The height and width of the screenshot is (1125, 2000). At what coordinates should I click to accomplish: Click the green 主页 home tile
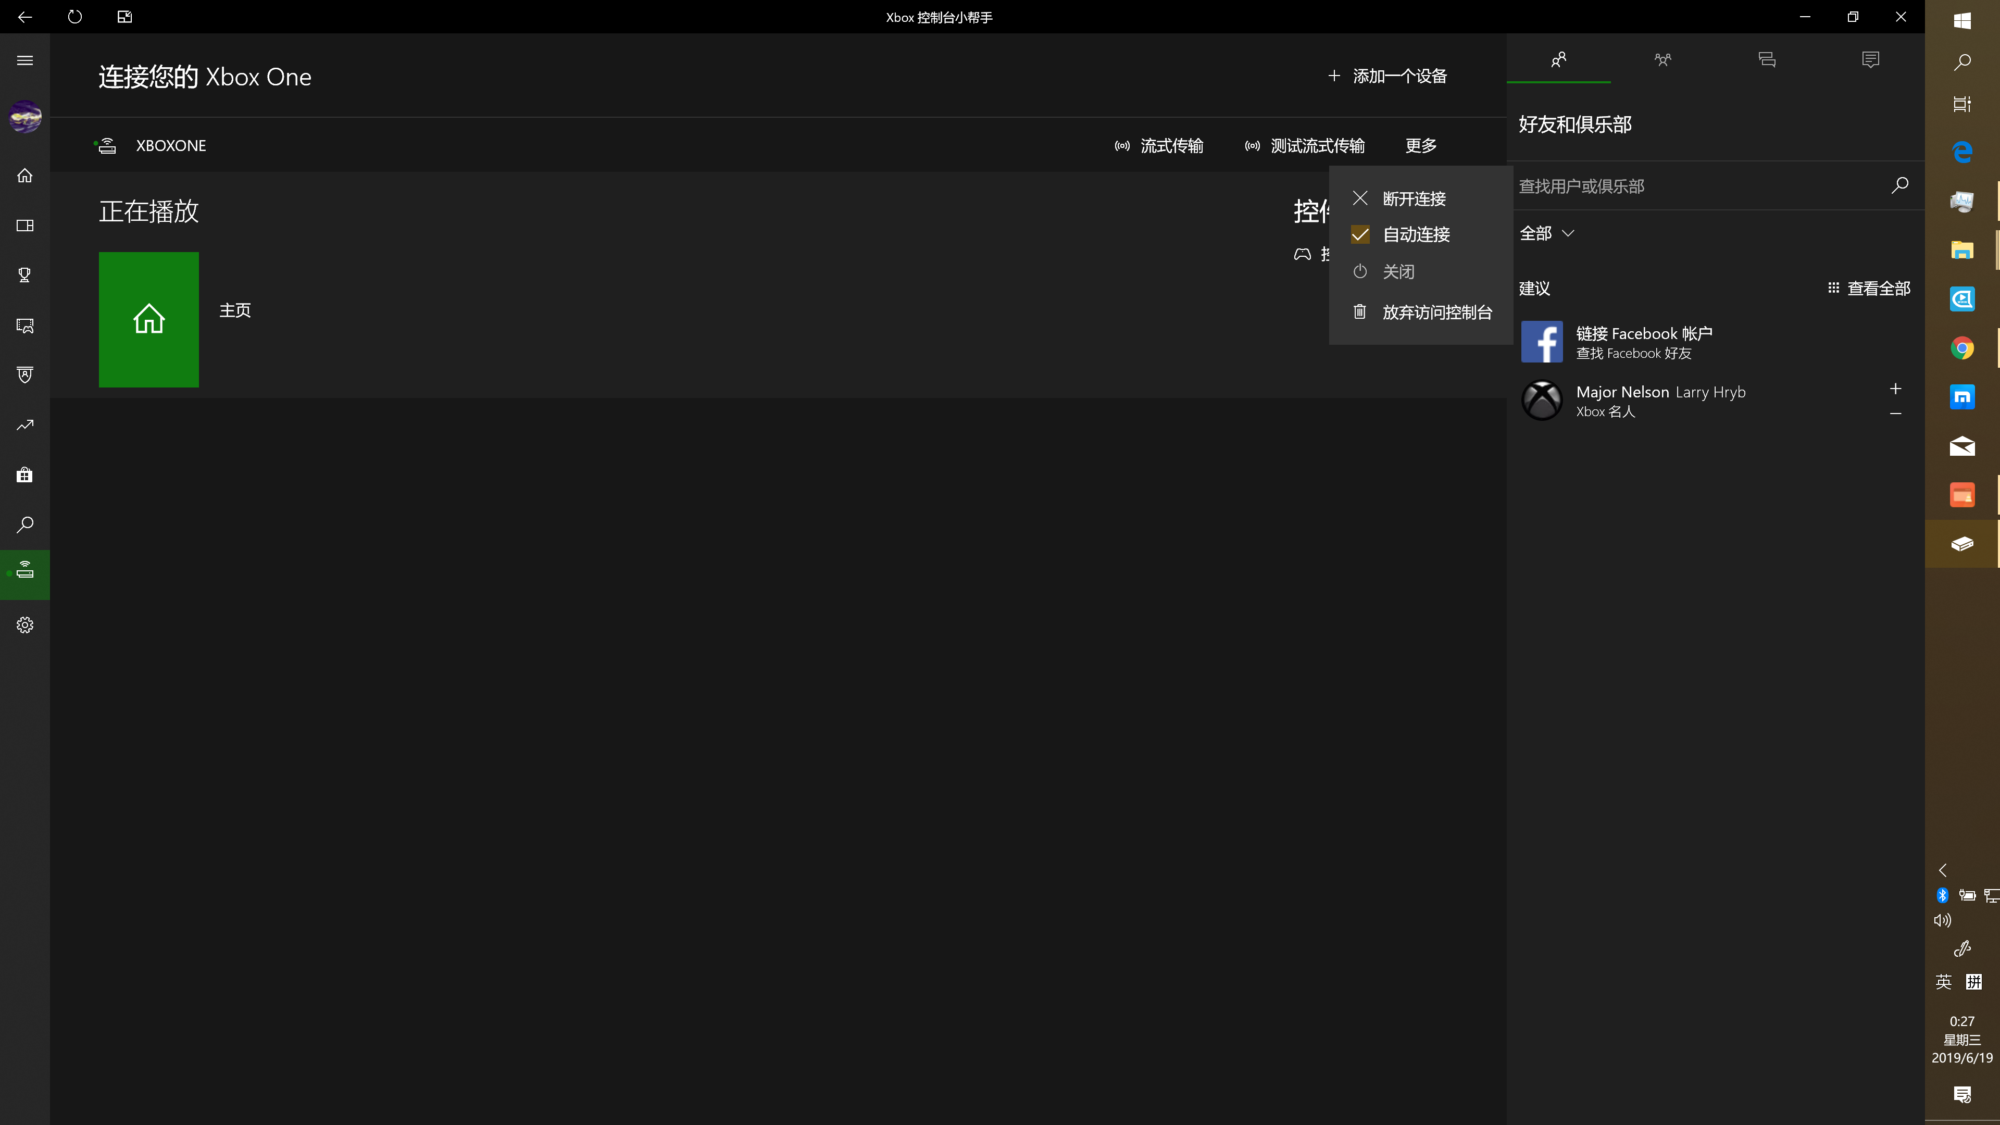[149, 319]
